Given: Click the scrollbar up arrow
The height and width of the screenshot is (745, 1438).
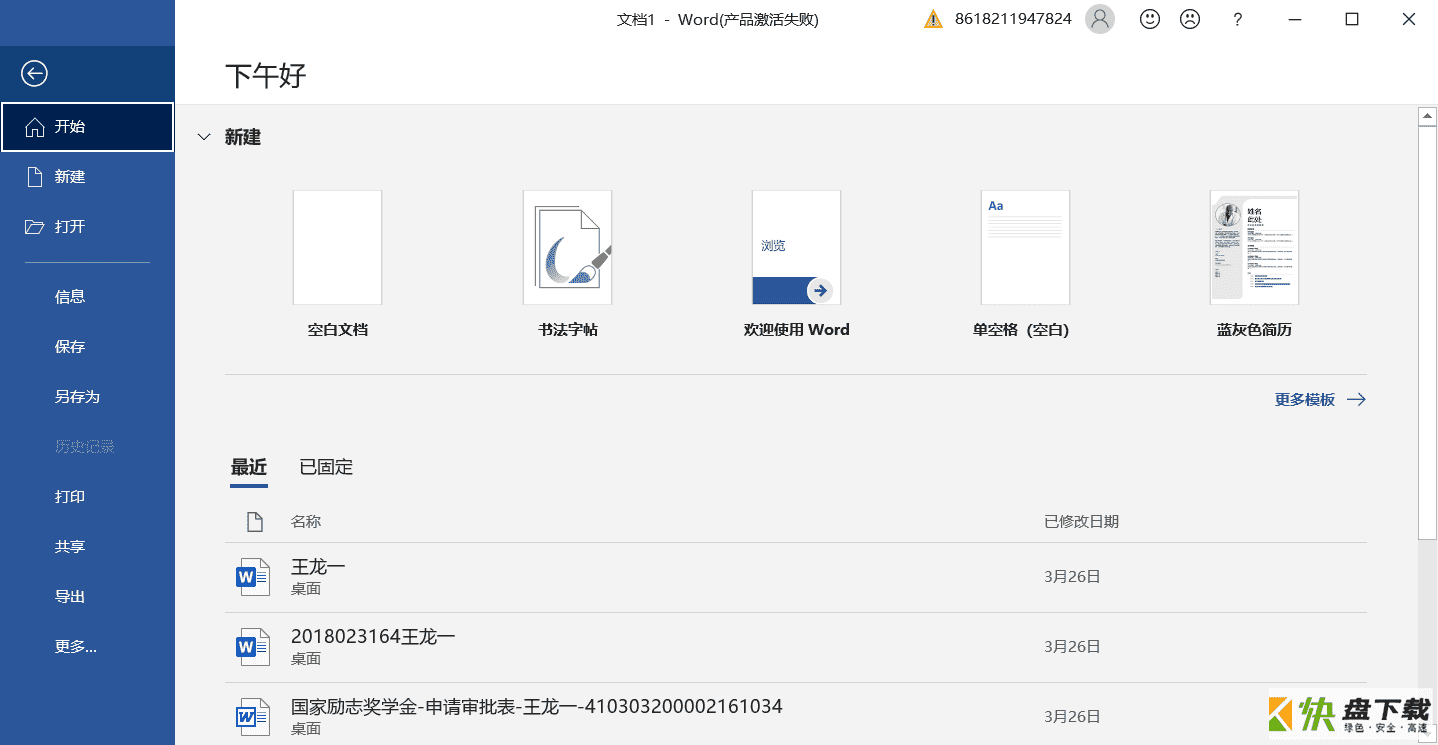Looking at the screenshot, I should tap(1428, 117).
